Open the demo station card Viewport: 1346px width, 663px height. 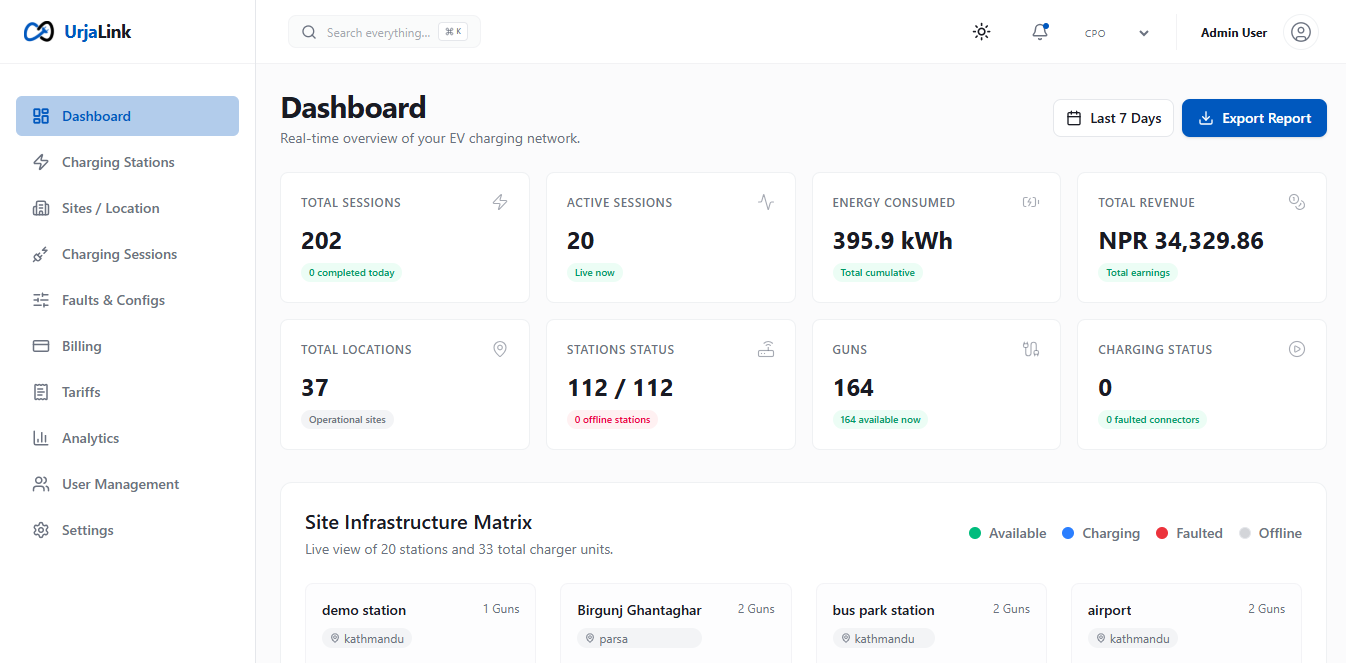coord(420,623)
